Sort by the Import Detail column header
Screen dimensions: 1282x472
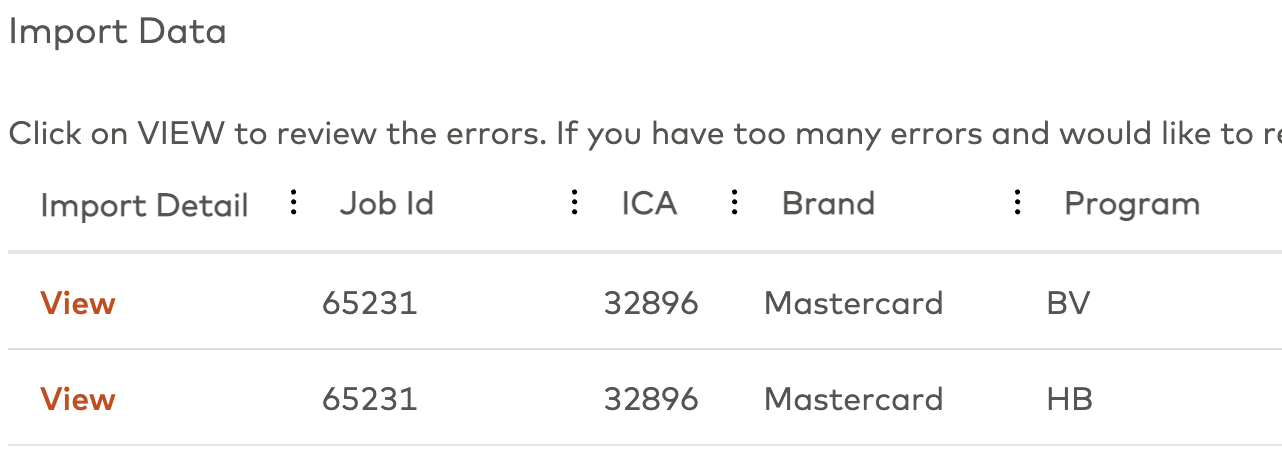click(144, 205)
